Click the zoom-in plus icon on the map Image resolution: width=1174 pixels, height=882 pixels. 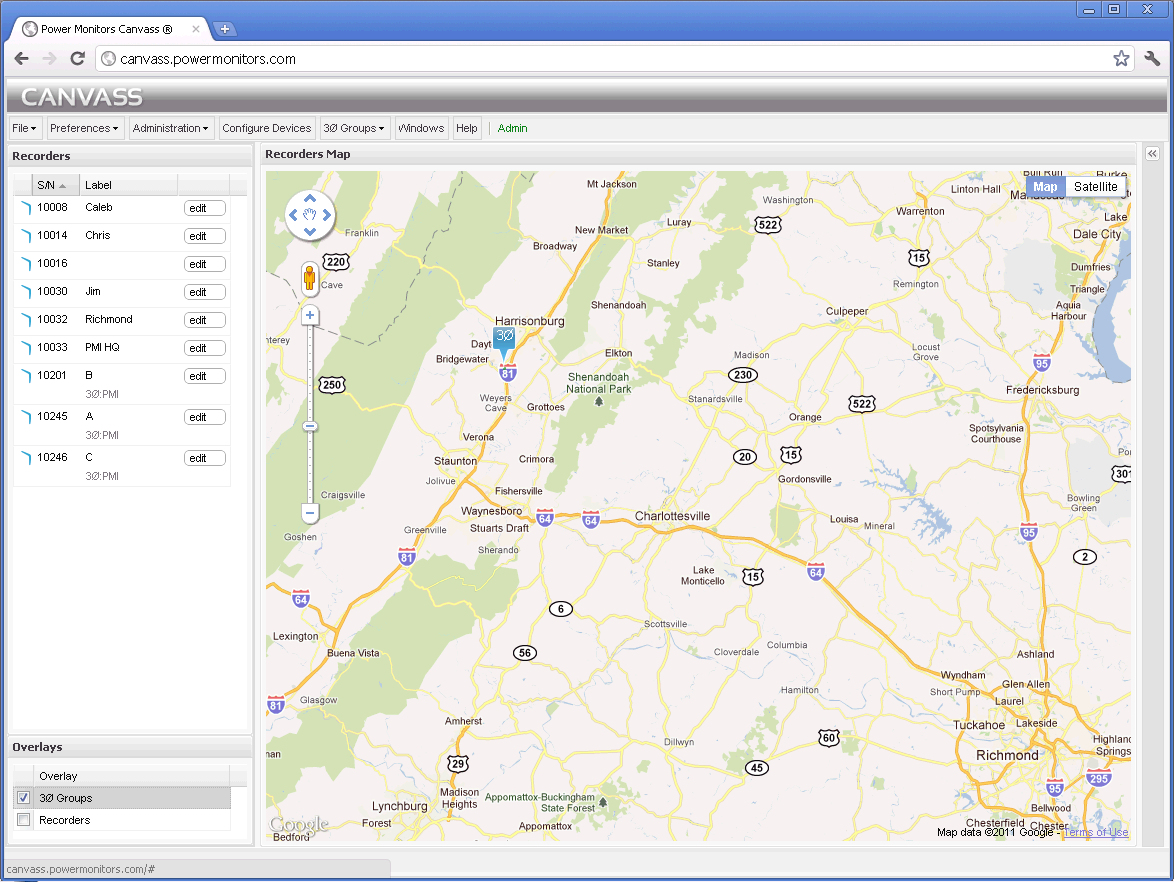click(x=310, y=315)
